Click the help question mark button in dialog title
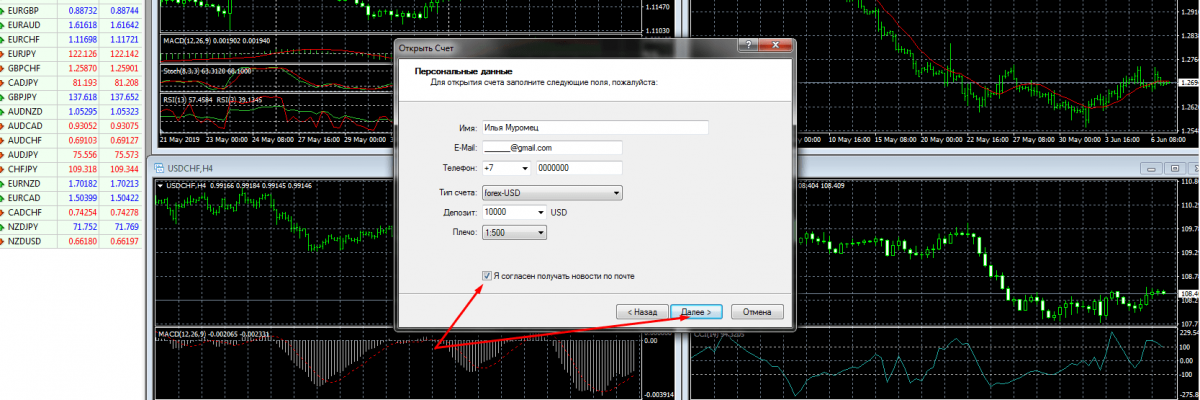The height and width of the screenshot is (400, 1200). tap(746, 47)
